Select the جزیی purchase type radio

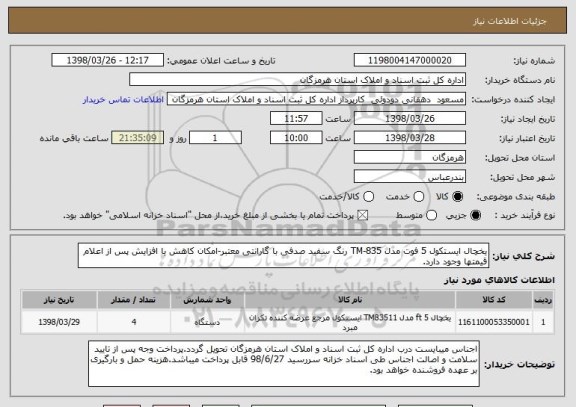click(475, 216)
